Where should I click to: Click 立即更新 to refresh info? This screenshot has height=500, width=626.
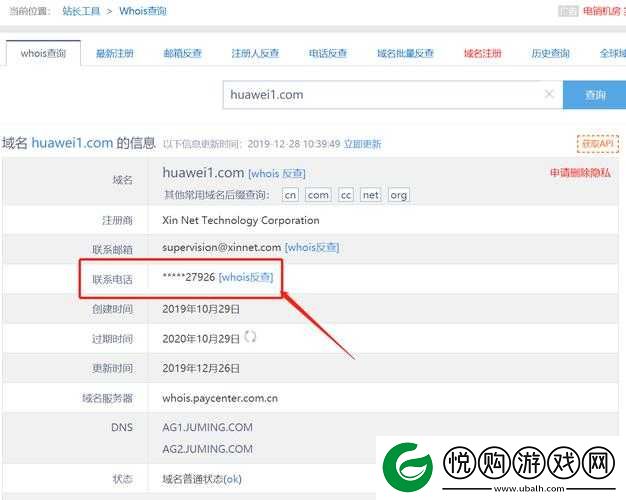pos(363,144)
